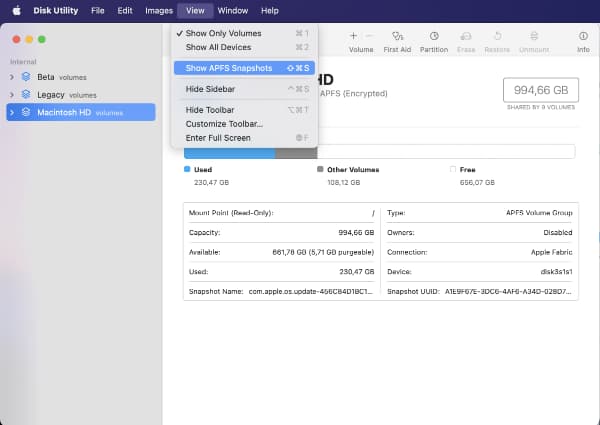
Task: Click the Macintosh HD volume group icon
Action: [26, 112]
